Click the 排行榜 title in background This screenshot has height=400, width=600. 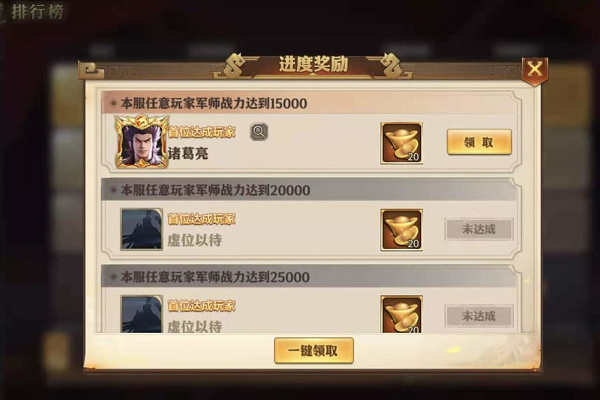[x=38, y=12]
